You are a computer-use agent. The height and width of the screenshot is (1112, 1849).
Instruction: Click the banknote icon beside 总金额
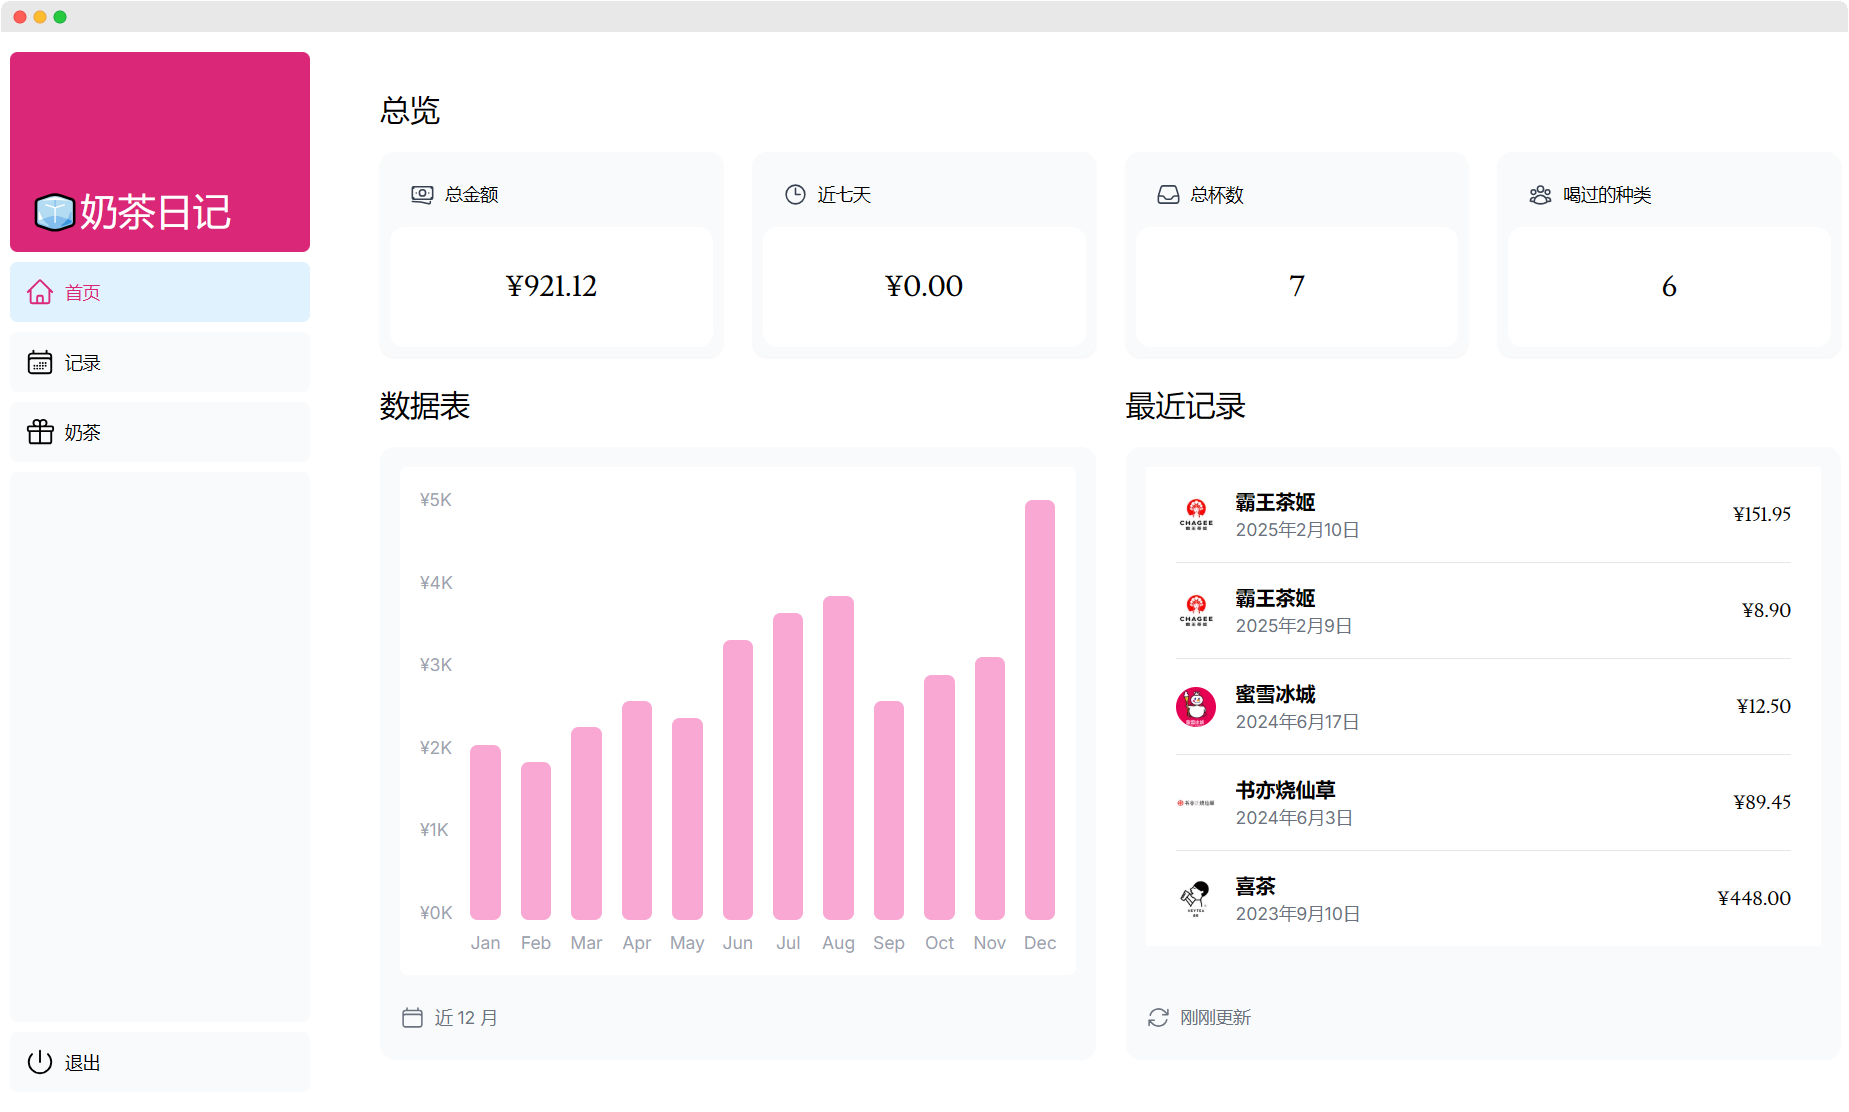422,194
